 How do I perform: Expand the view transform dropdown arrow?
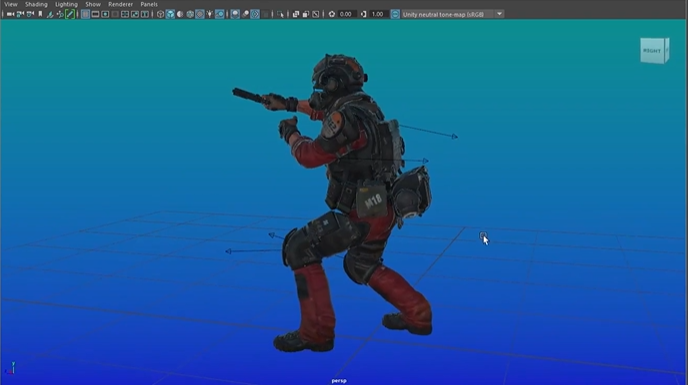pyautogui.click(x=499, y=14)
